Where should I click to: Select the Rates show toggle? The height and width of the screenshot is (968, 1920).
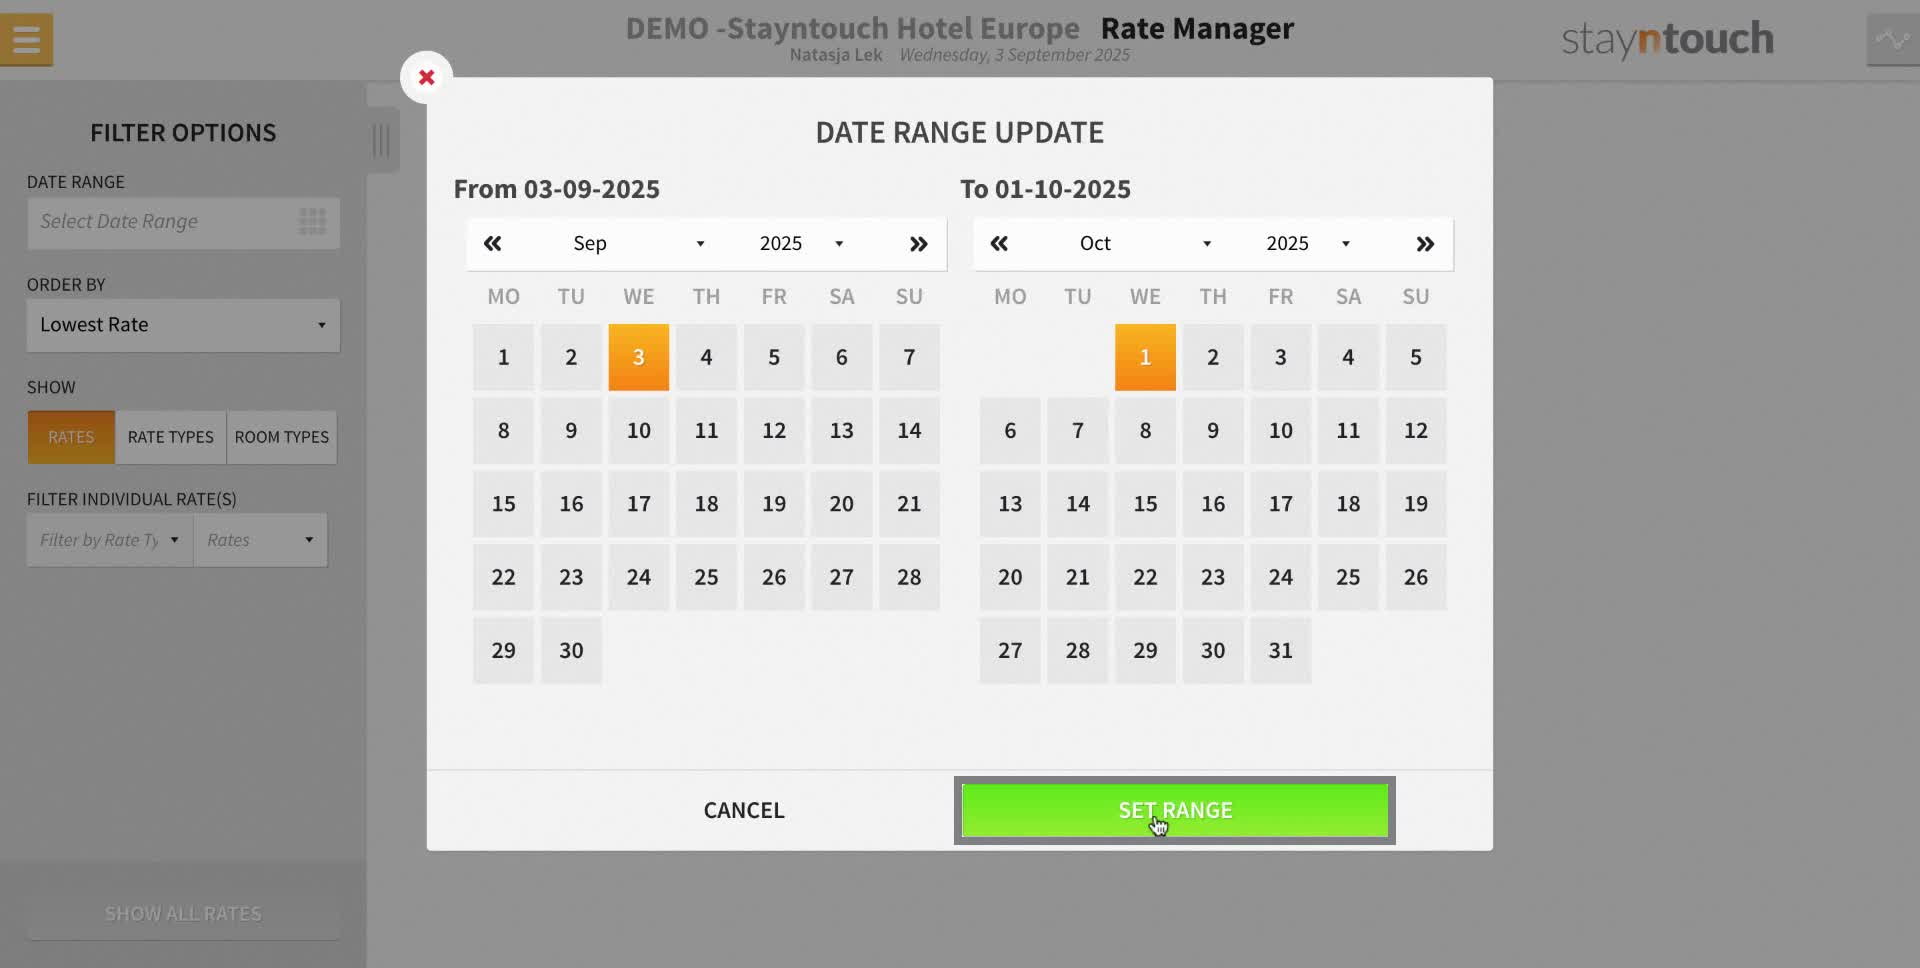71,437
